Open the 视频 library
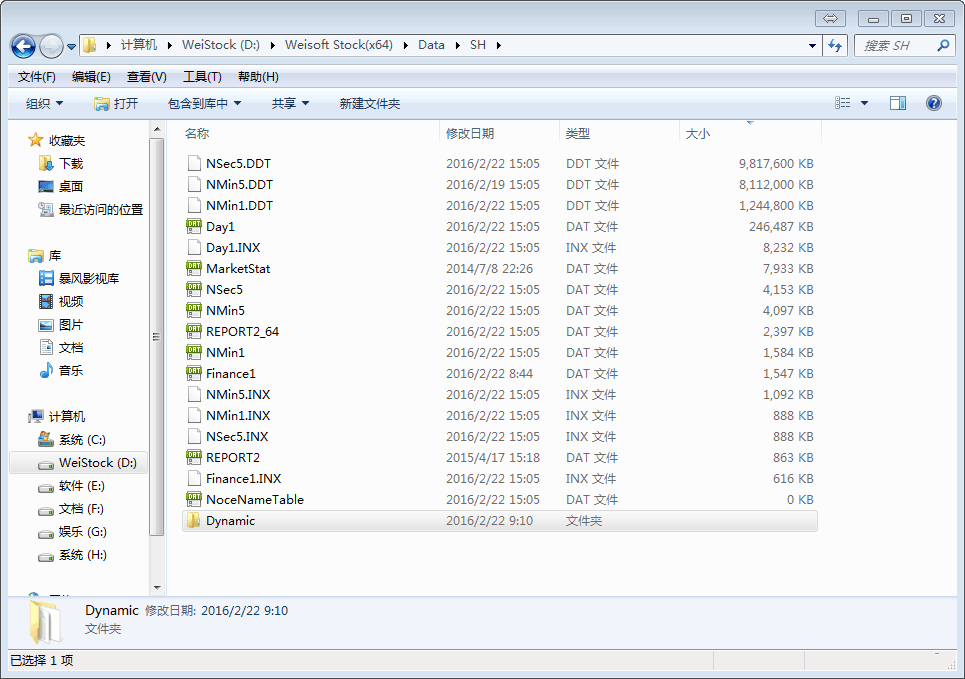 coord(61,302)
